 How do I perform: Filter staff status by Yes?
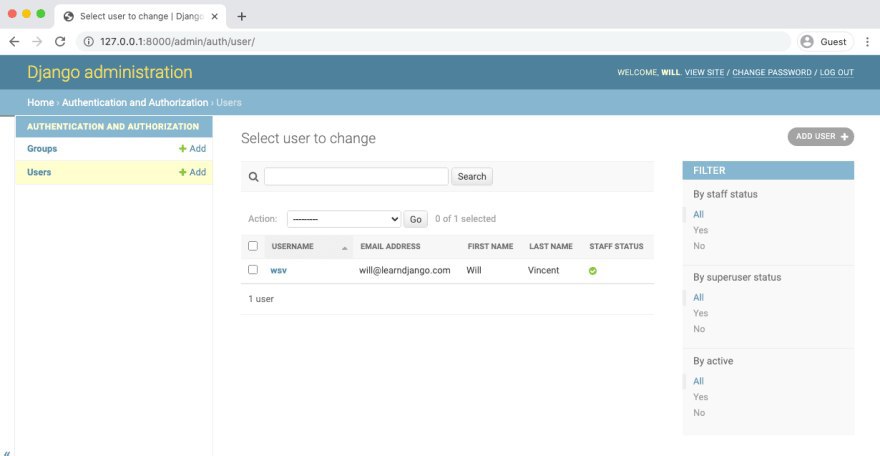700,230
